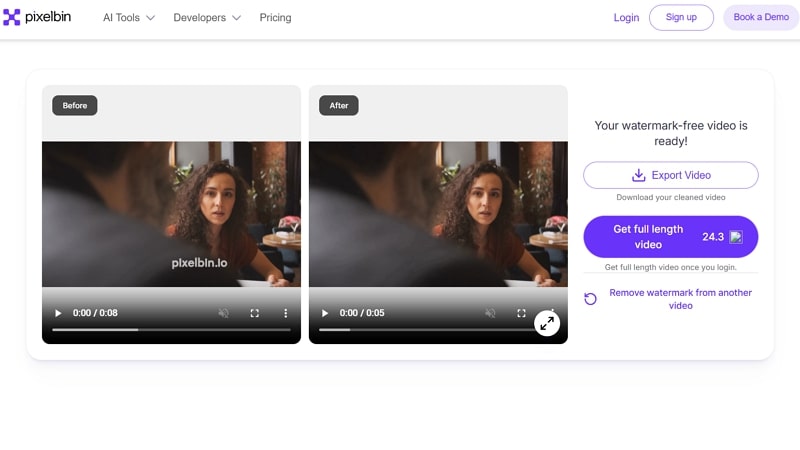The image size is (800, 450).
Task: Expand the AI Tools dropdown
Action: point(129,18)
